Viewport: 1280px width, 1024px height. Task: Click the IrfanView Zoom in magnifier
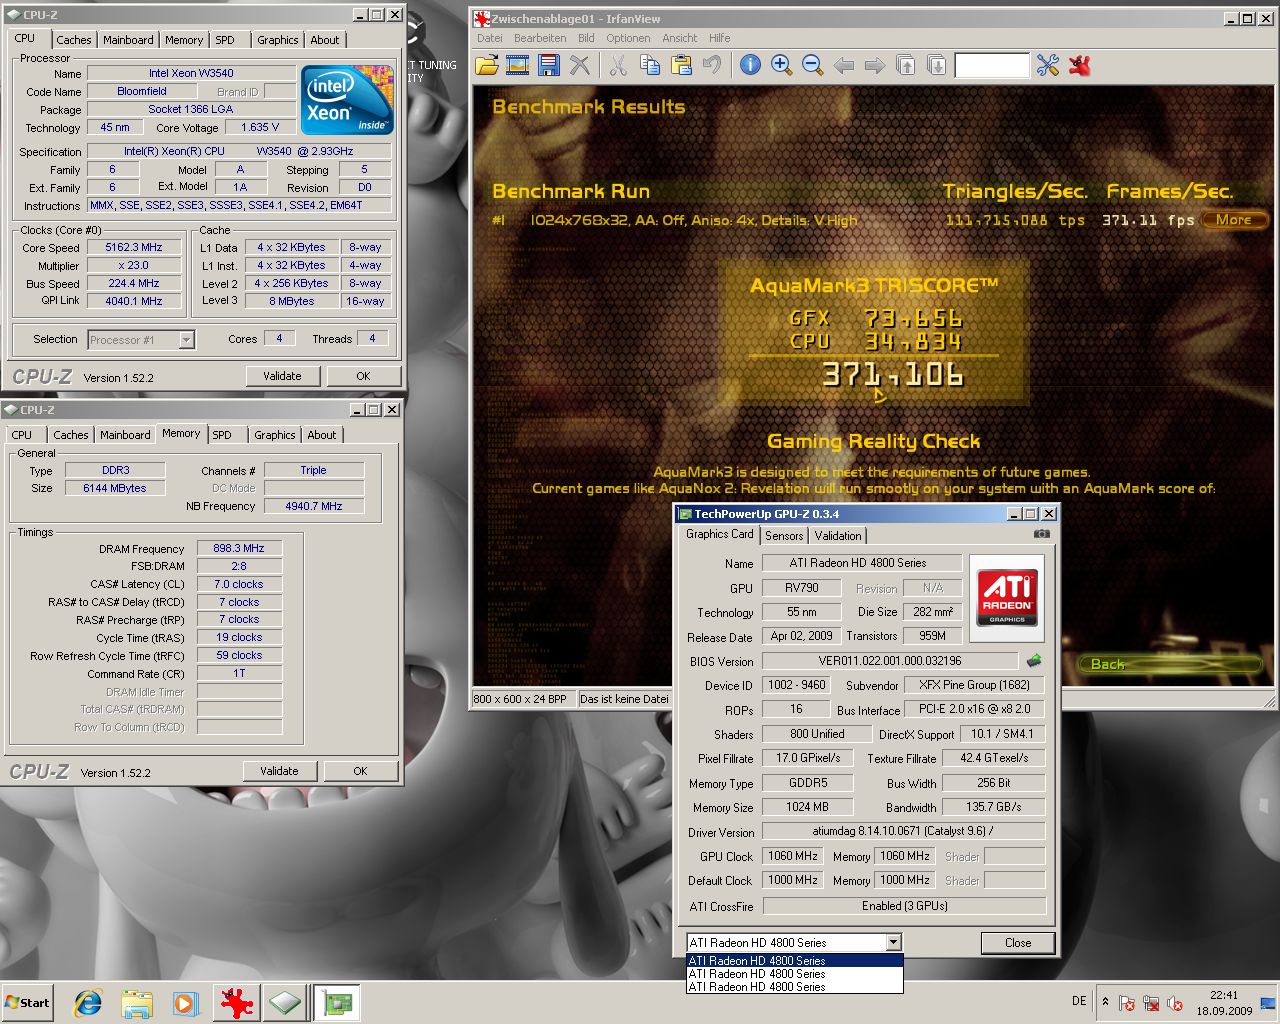click(781, 66)
